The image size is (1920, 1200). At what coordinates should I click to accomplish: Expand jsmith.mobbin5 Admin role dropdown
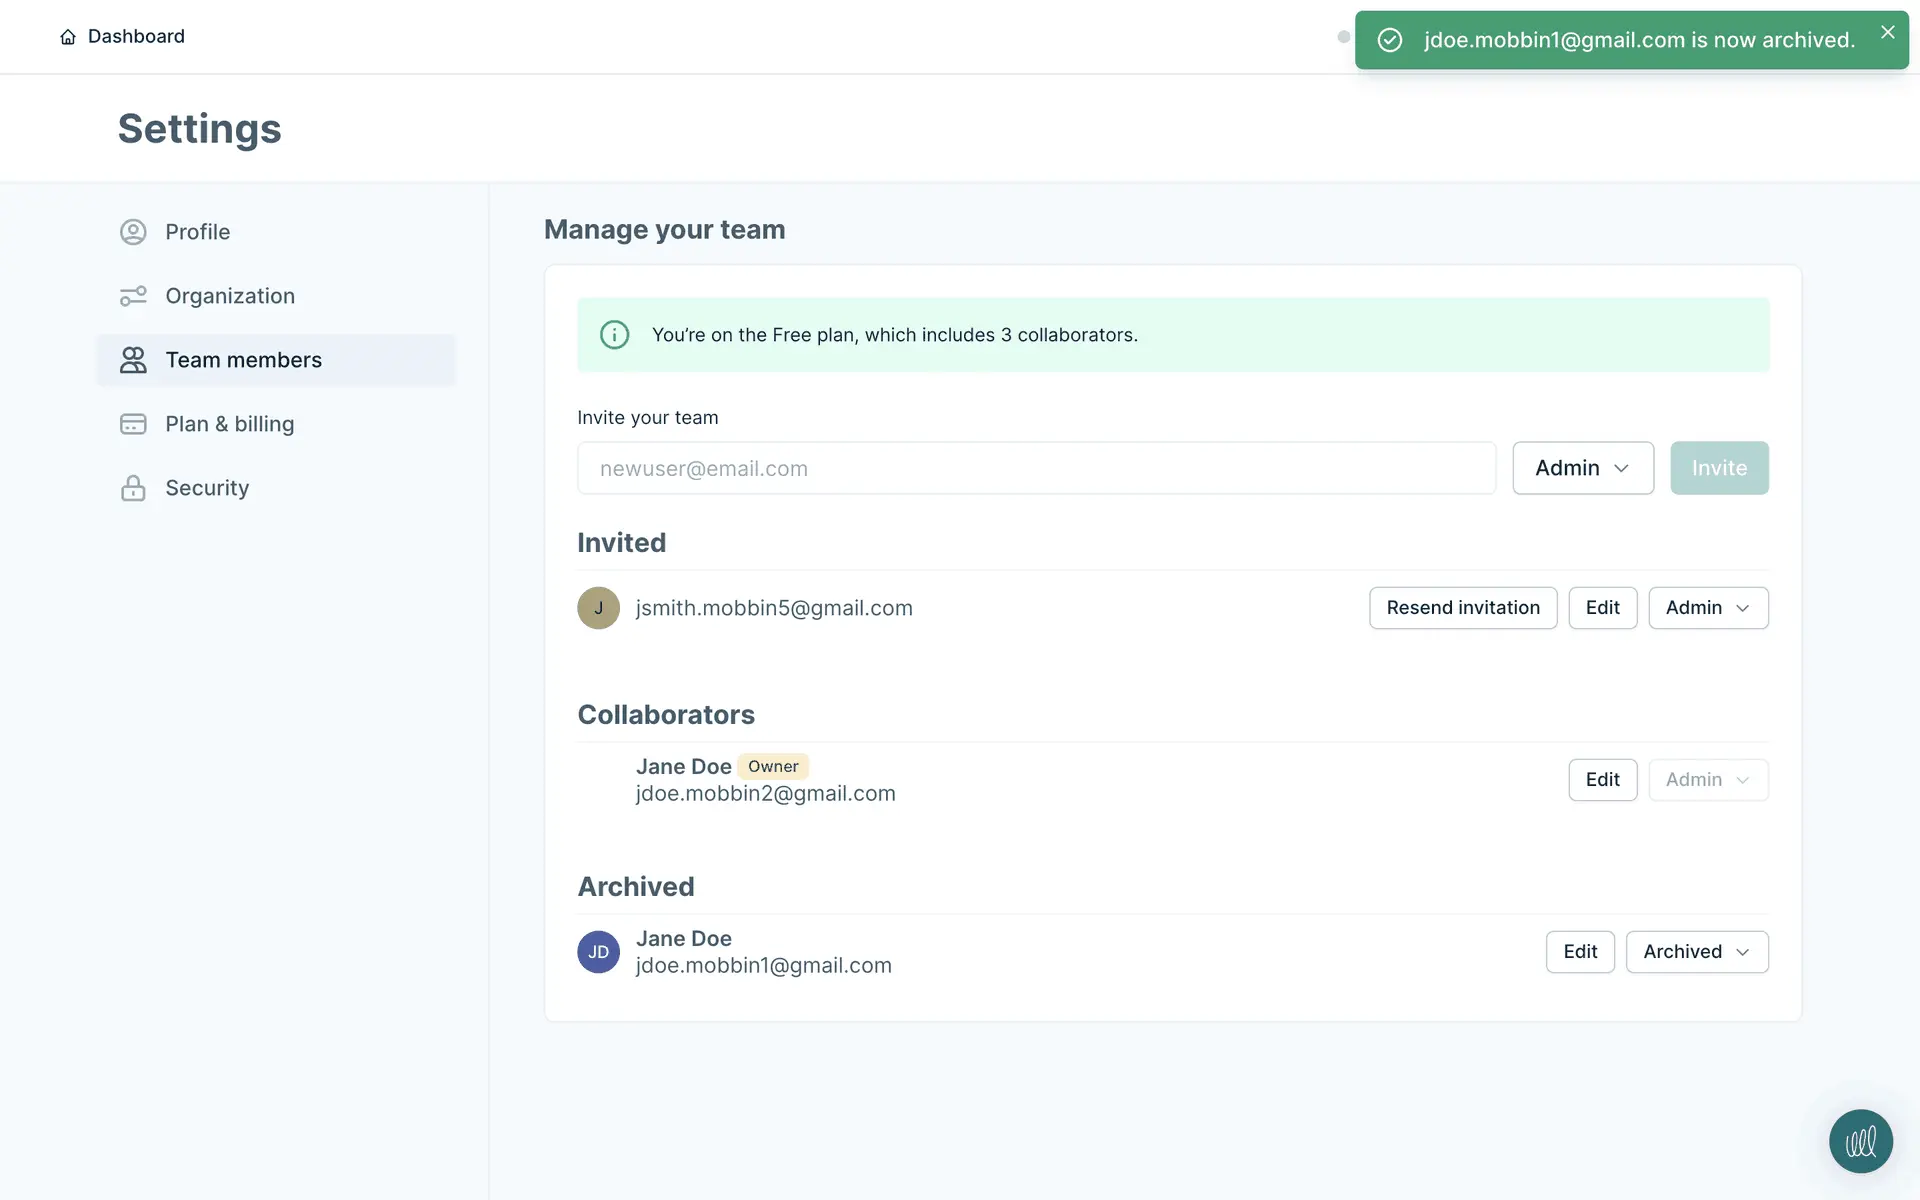tap(1707, 608)
